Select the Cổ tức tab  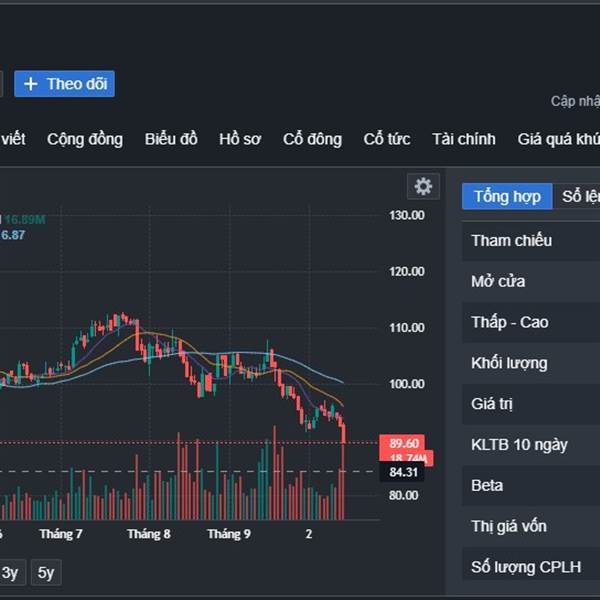[387, 139]
